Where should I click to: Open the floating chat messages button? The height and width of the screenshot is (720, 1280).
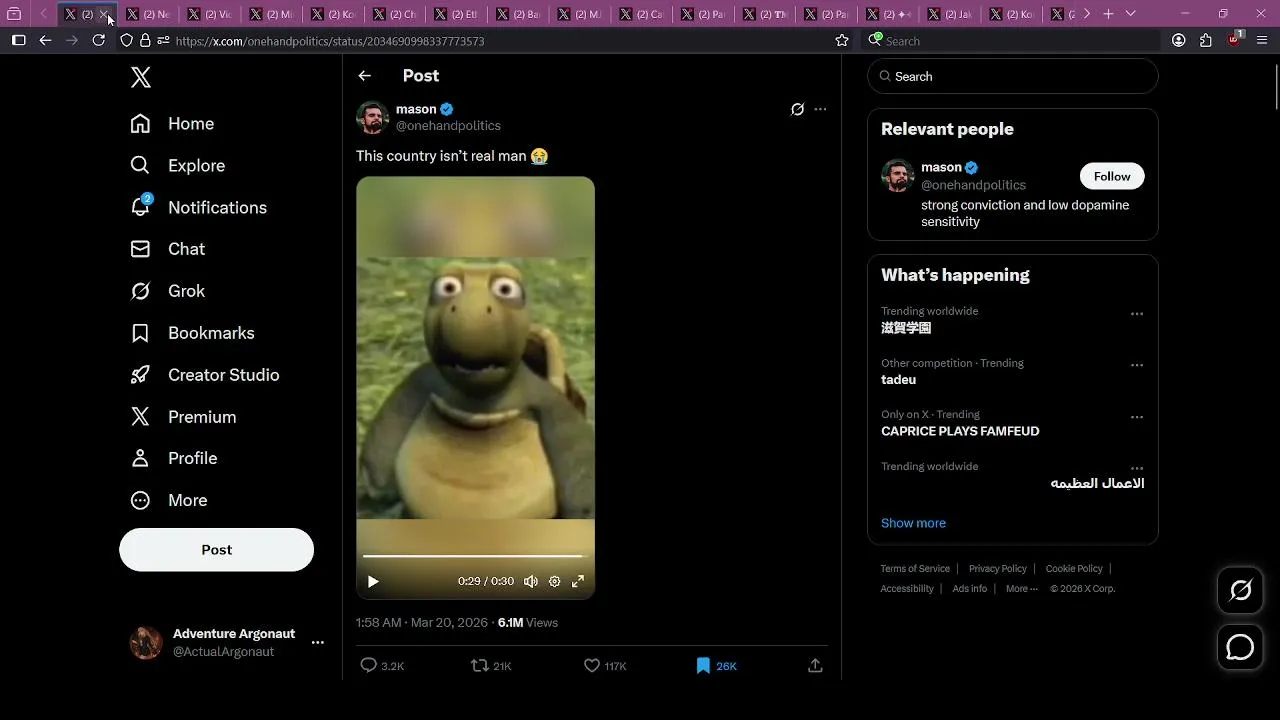[1240, 647]
